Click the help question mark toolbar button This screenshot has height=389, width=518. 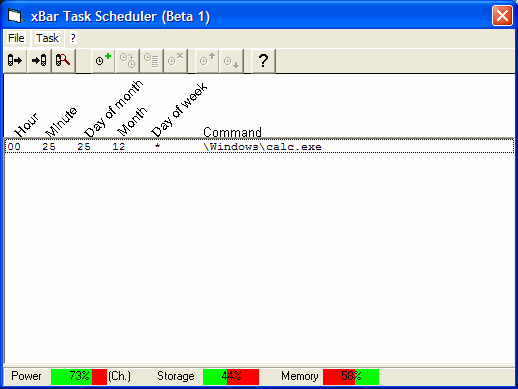pyautogui.click(x=263, y=61)
